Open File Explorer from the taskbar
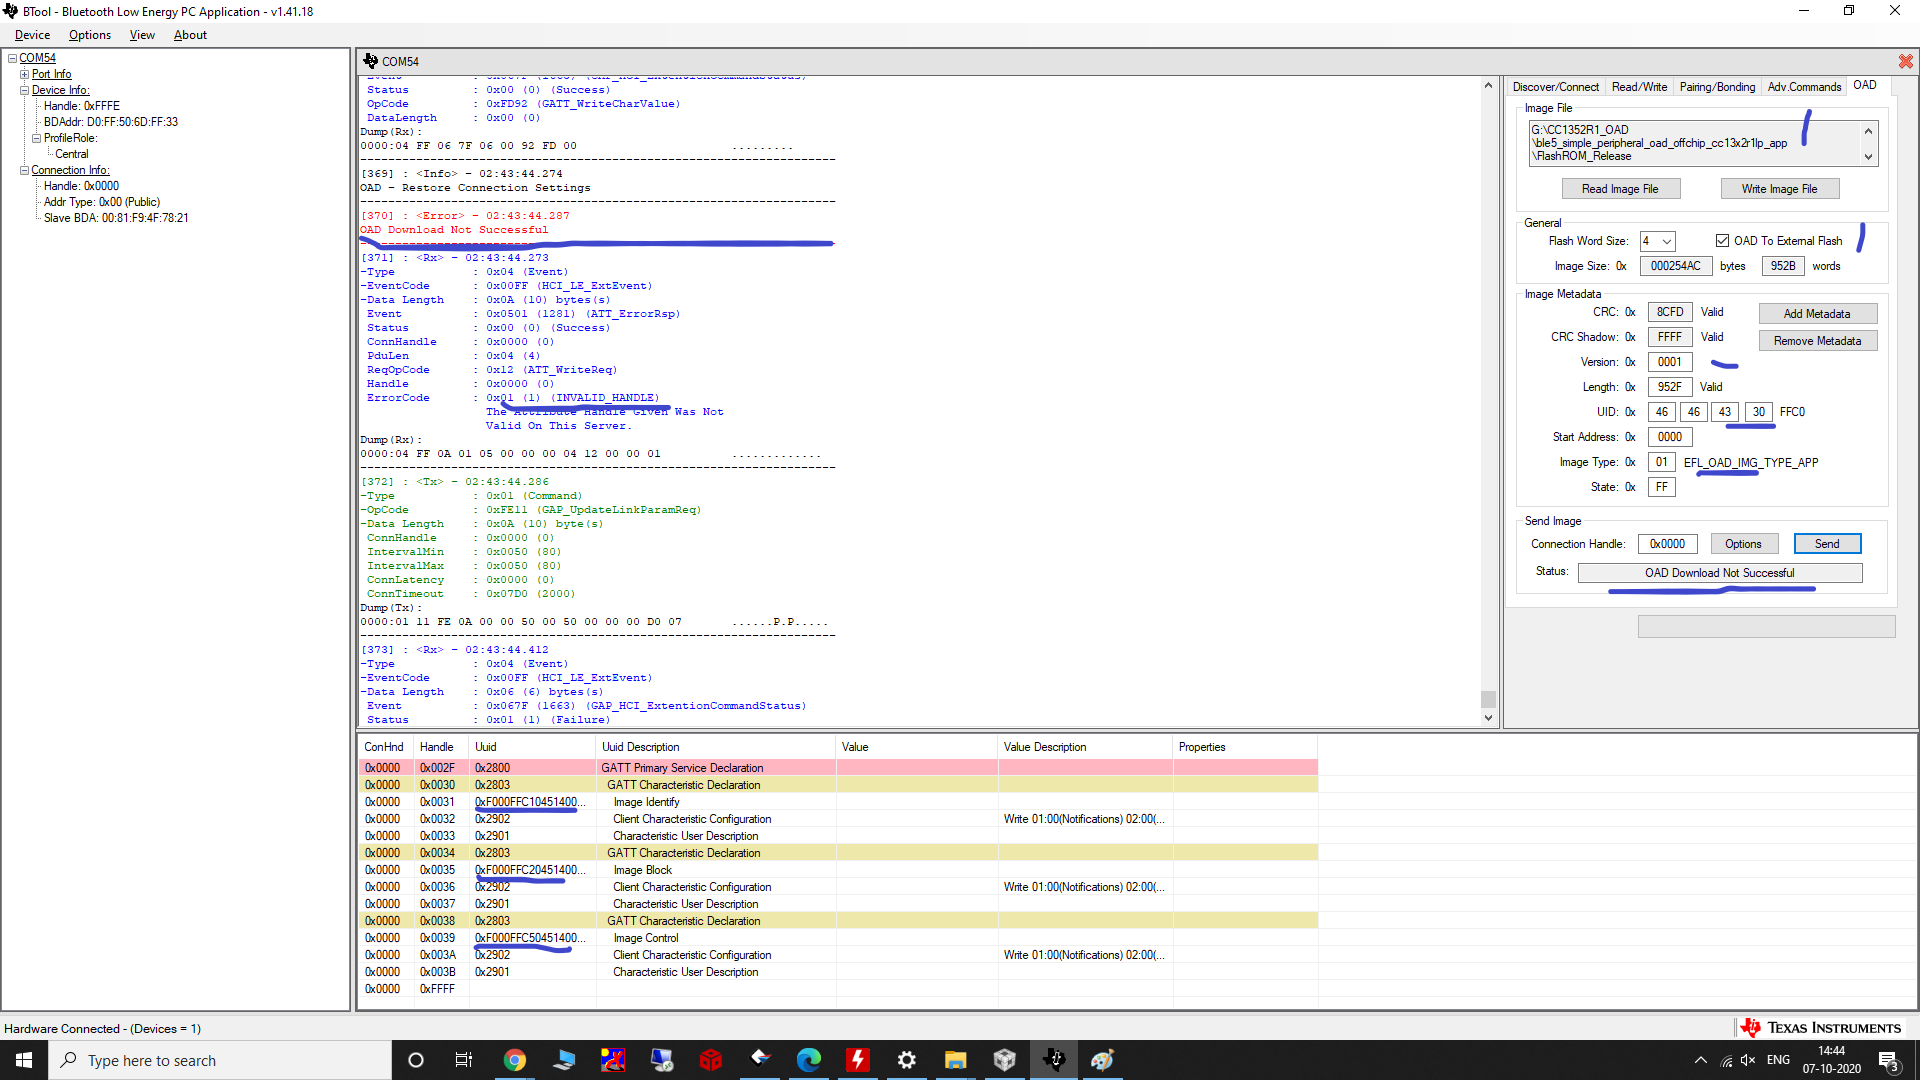This screenshot has width=1920, height=1080. [955, 1060]
